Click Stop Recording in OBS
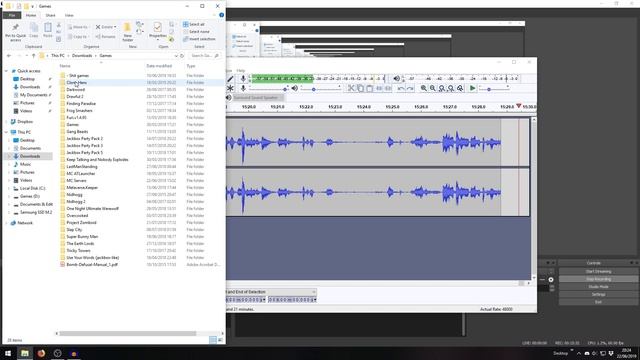640x360 pixels. [598, 279]
